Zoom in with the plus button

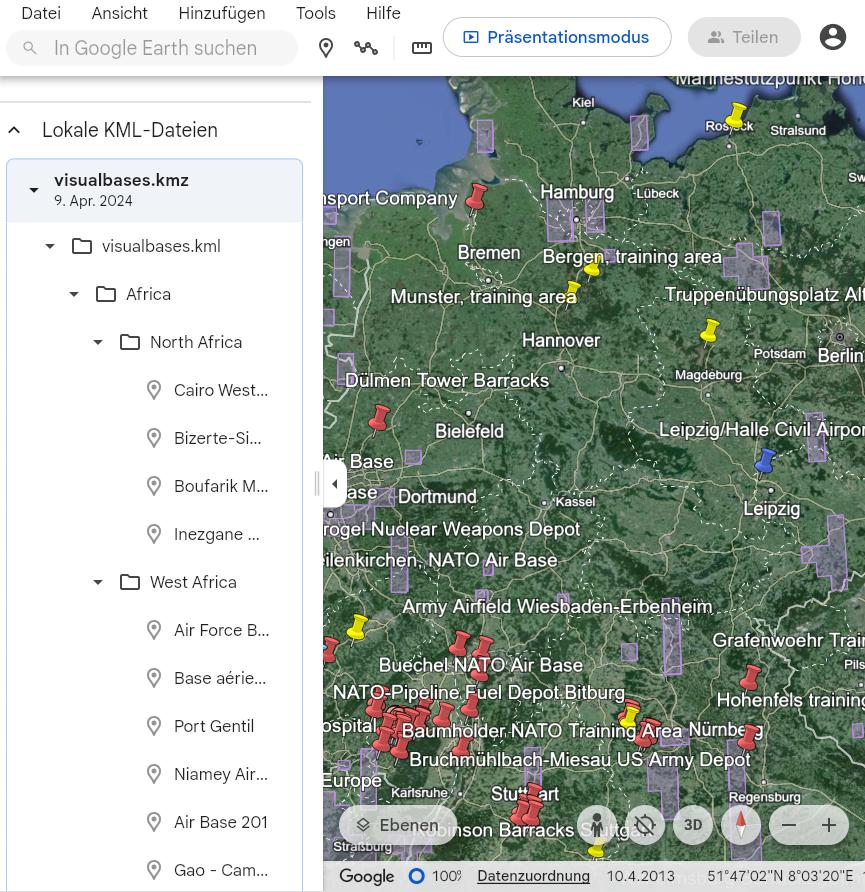829,825
